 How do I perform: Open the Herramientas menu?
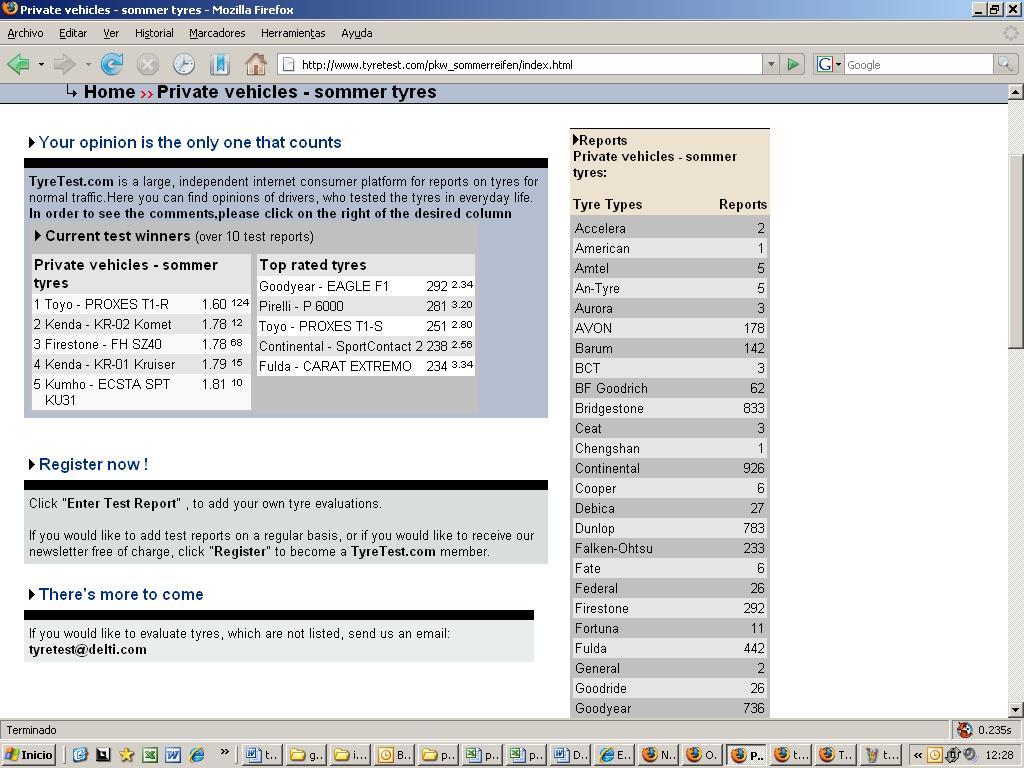293,33
